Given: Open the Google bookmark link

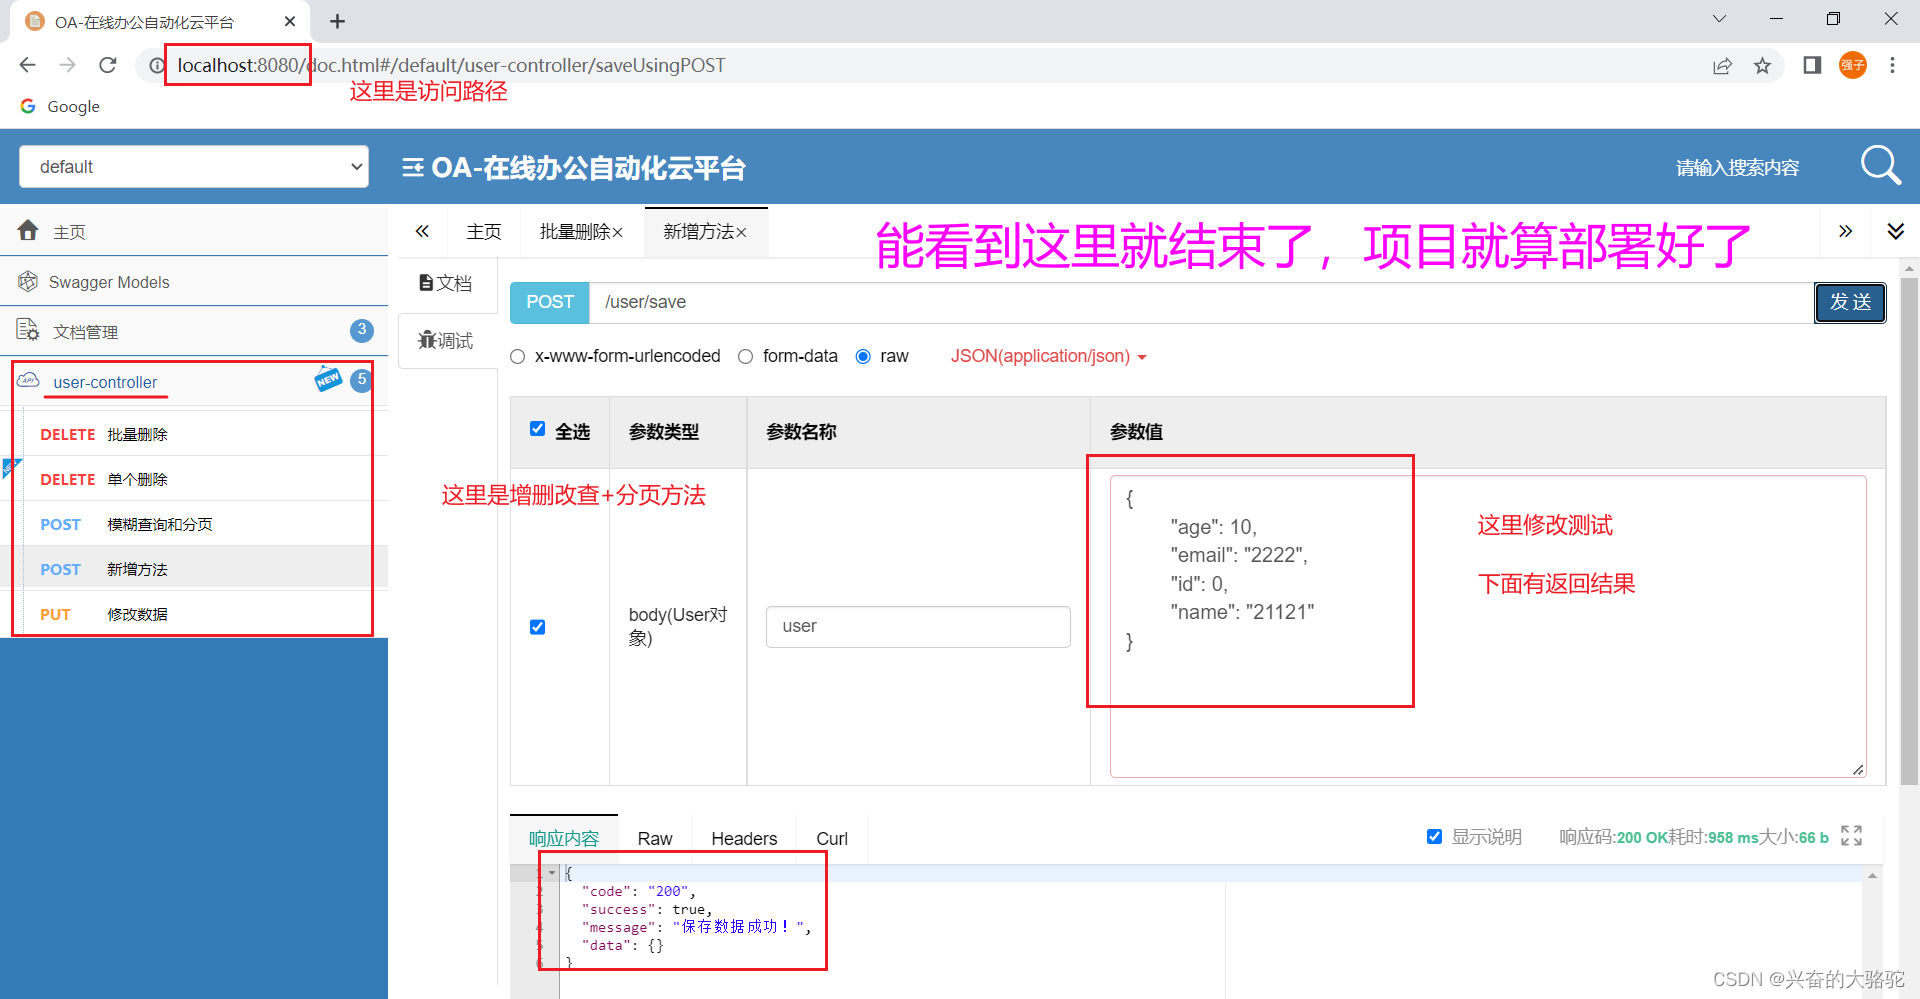Looking at the screenshot, I should click(60, 106).
